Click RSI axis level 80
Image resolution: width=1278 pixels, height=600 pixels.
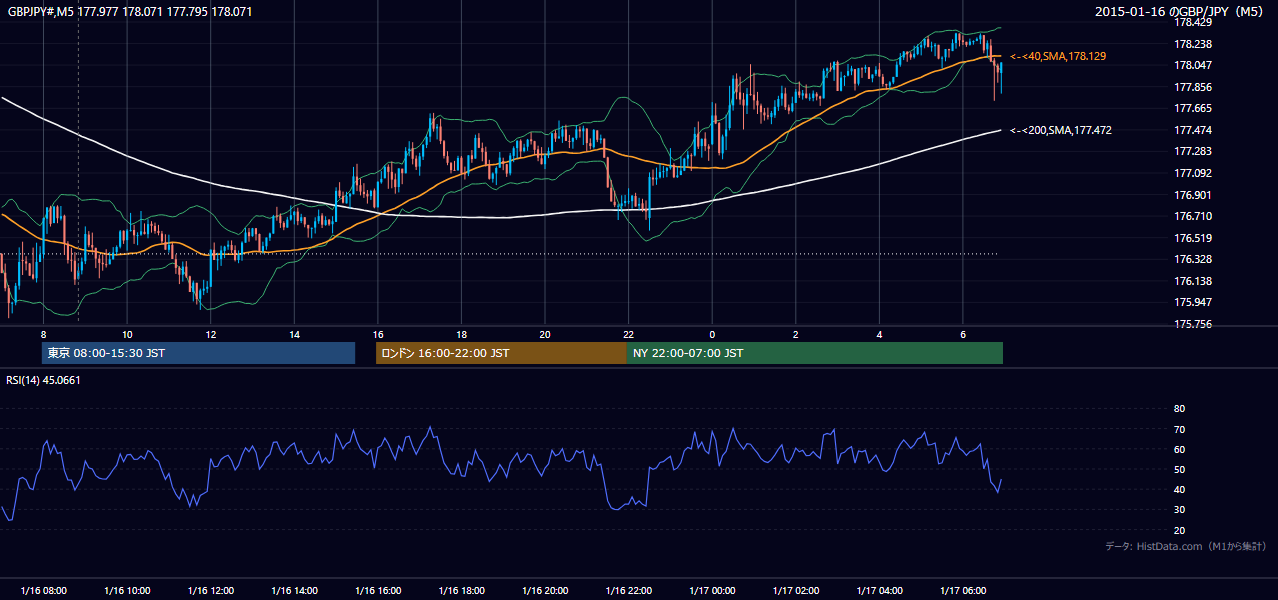click(x=1179, y=409)
